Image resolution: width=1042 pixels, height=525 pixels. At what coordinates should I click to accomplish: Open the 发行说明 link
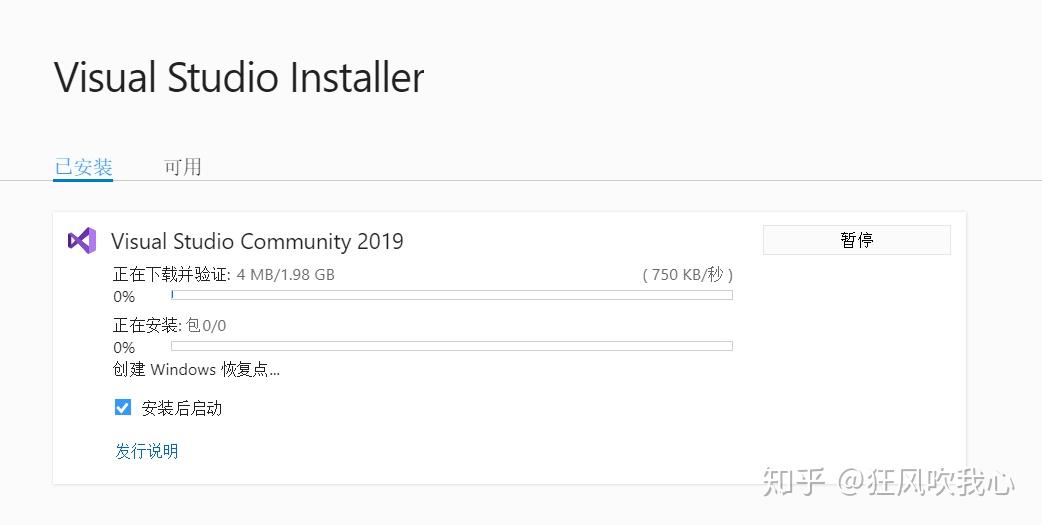(146, 451)
